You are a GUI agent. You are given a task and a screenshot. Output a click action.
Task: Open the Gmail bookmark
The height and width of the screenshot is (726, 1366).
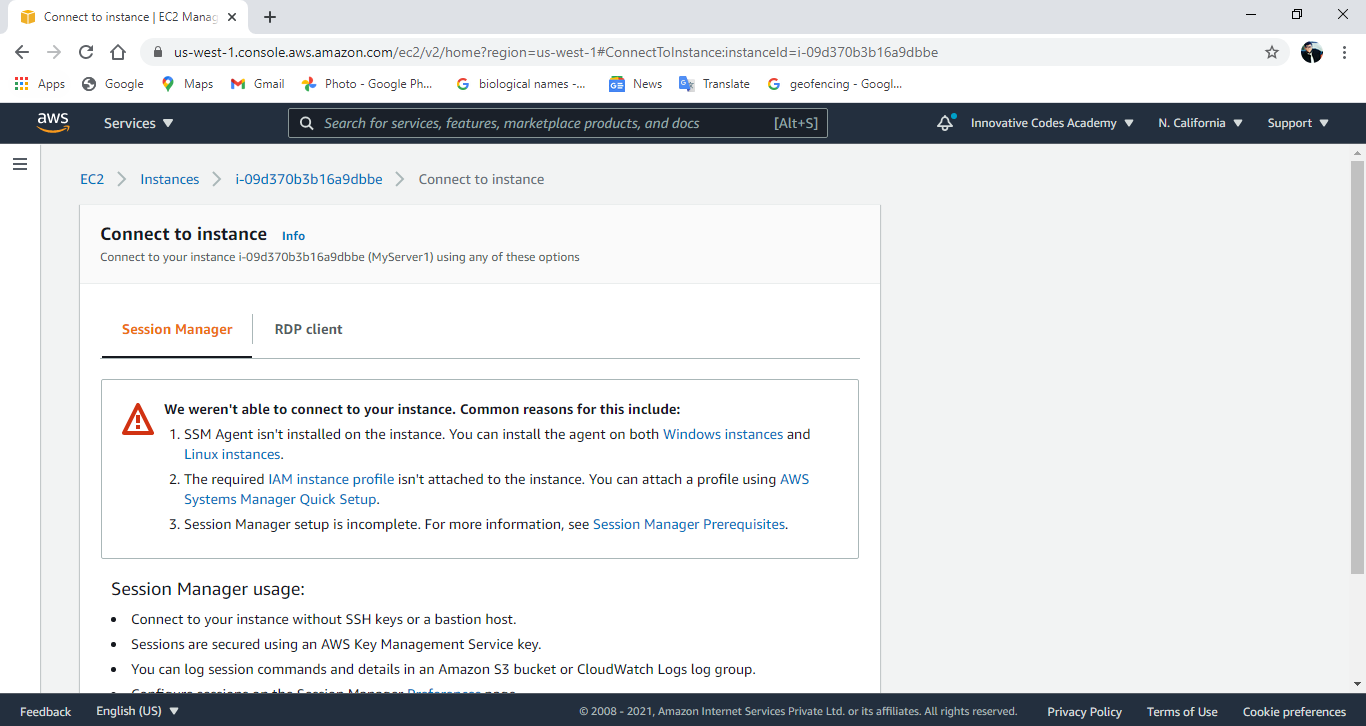click(x=256, y=84)
